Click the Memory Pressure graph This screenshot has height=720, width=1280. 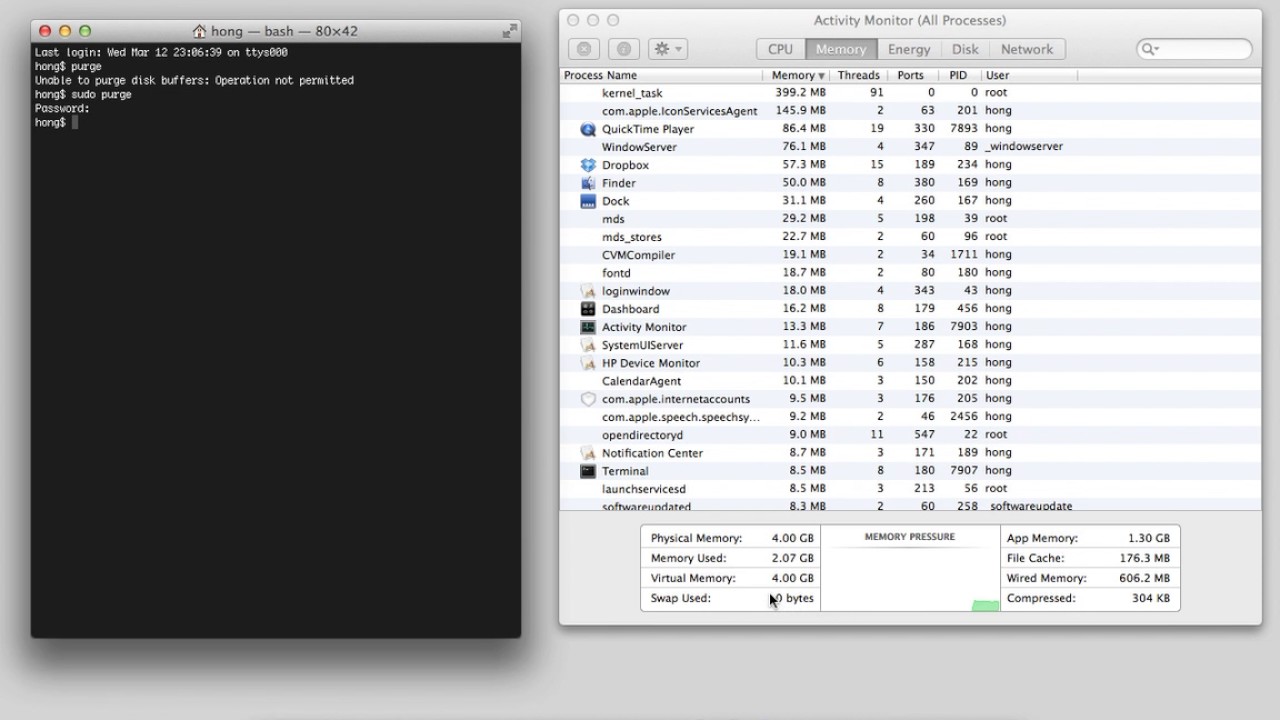910,578
